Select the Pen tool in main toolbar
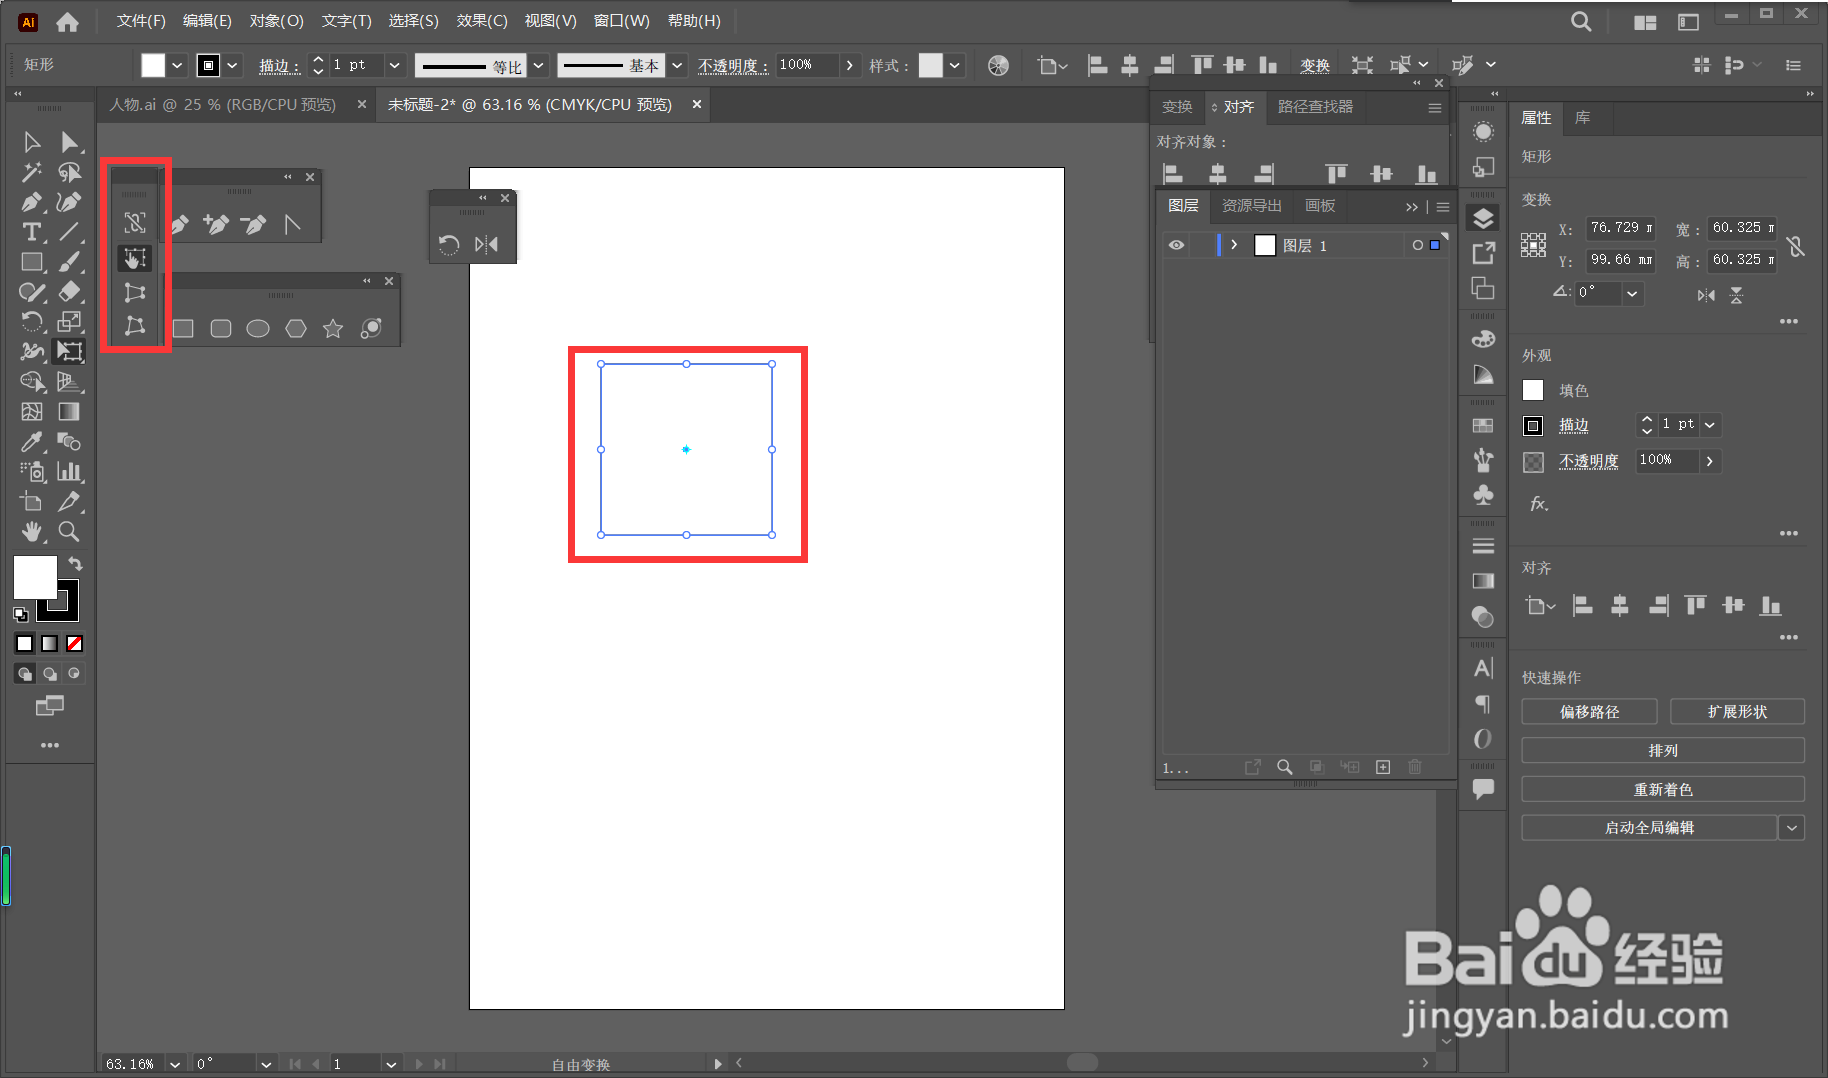 [x=32, y=202]
